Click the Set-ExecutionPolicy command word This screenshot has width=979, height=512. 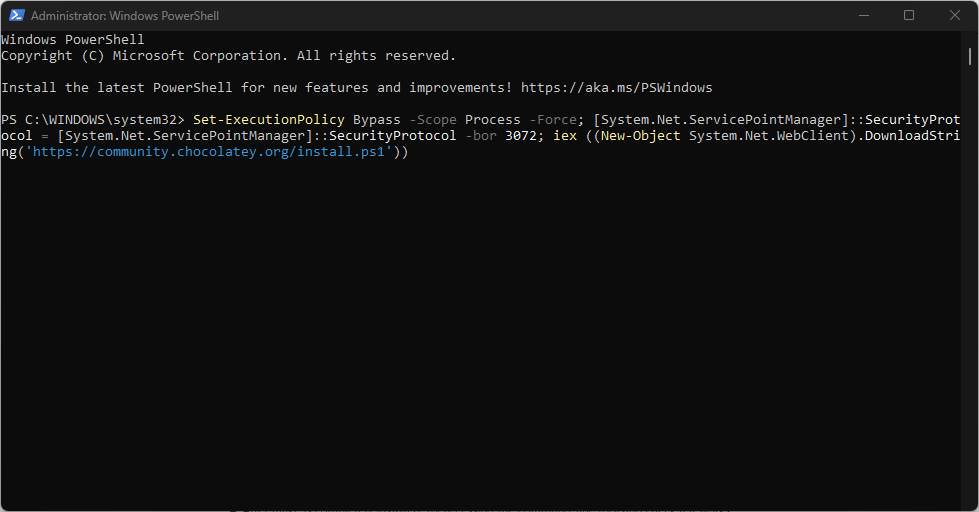pos(268,119)
